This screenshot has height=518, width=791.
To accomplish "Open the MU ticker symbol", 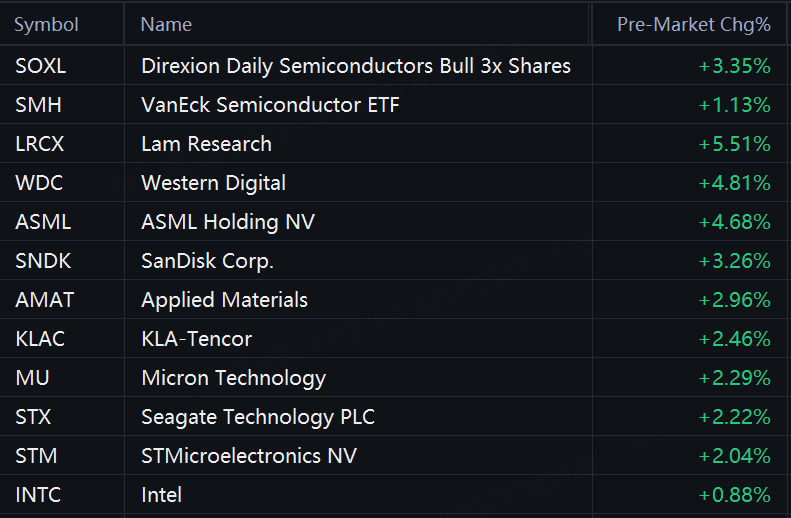I will coord(32,378).
